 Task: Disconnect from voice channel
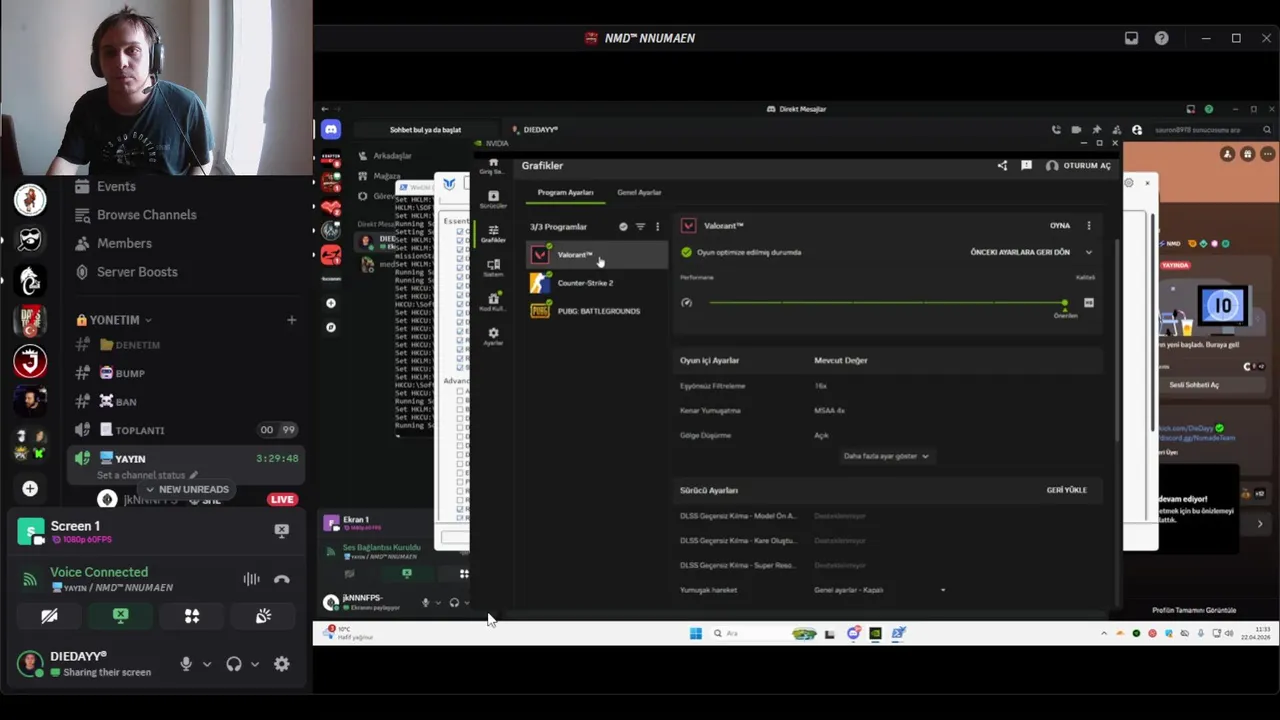click(x=282, y=579)
